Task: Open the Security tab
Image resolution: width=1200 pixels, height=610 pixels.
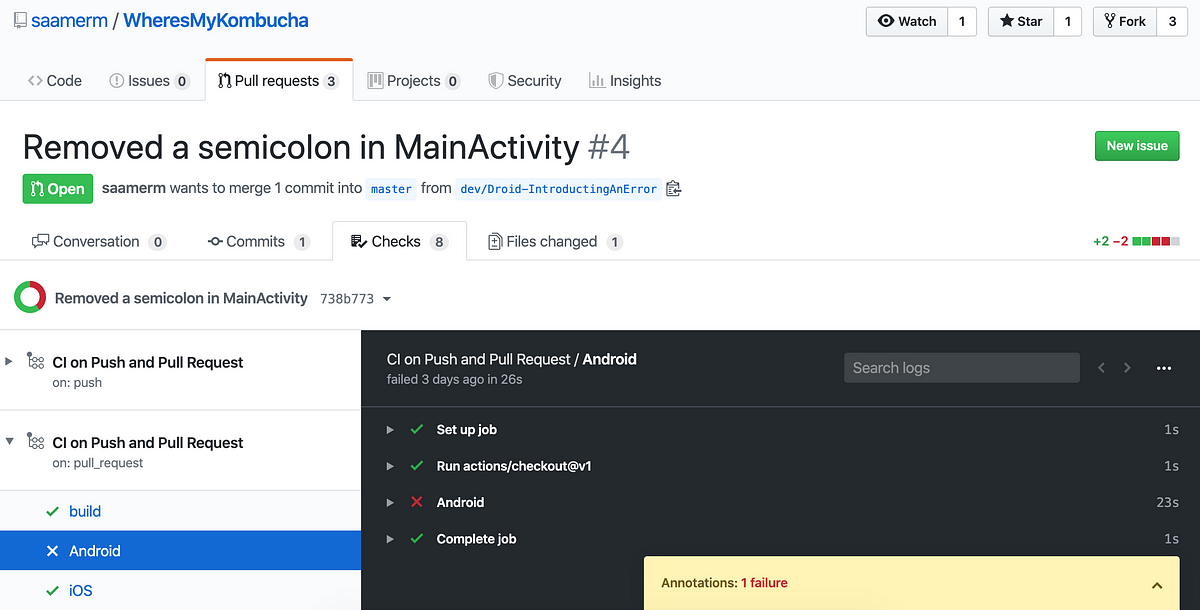Action: click(x=525, y=81)
